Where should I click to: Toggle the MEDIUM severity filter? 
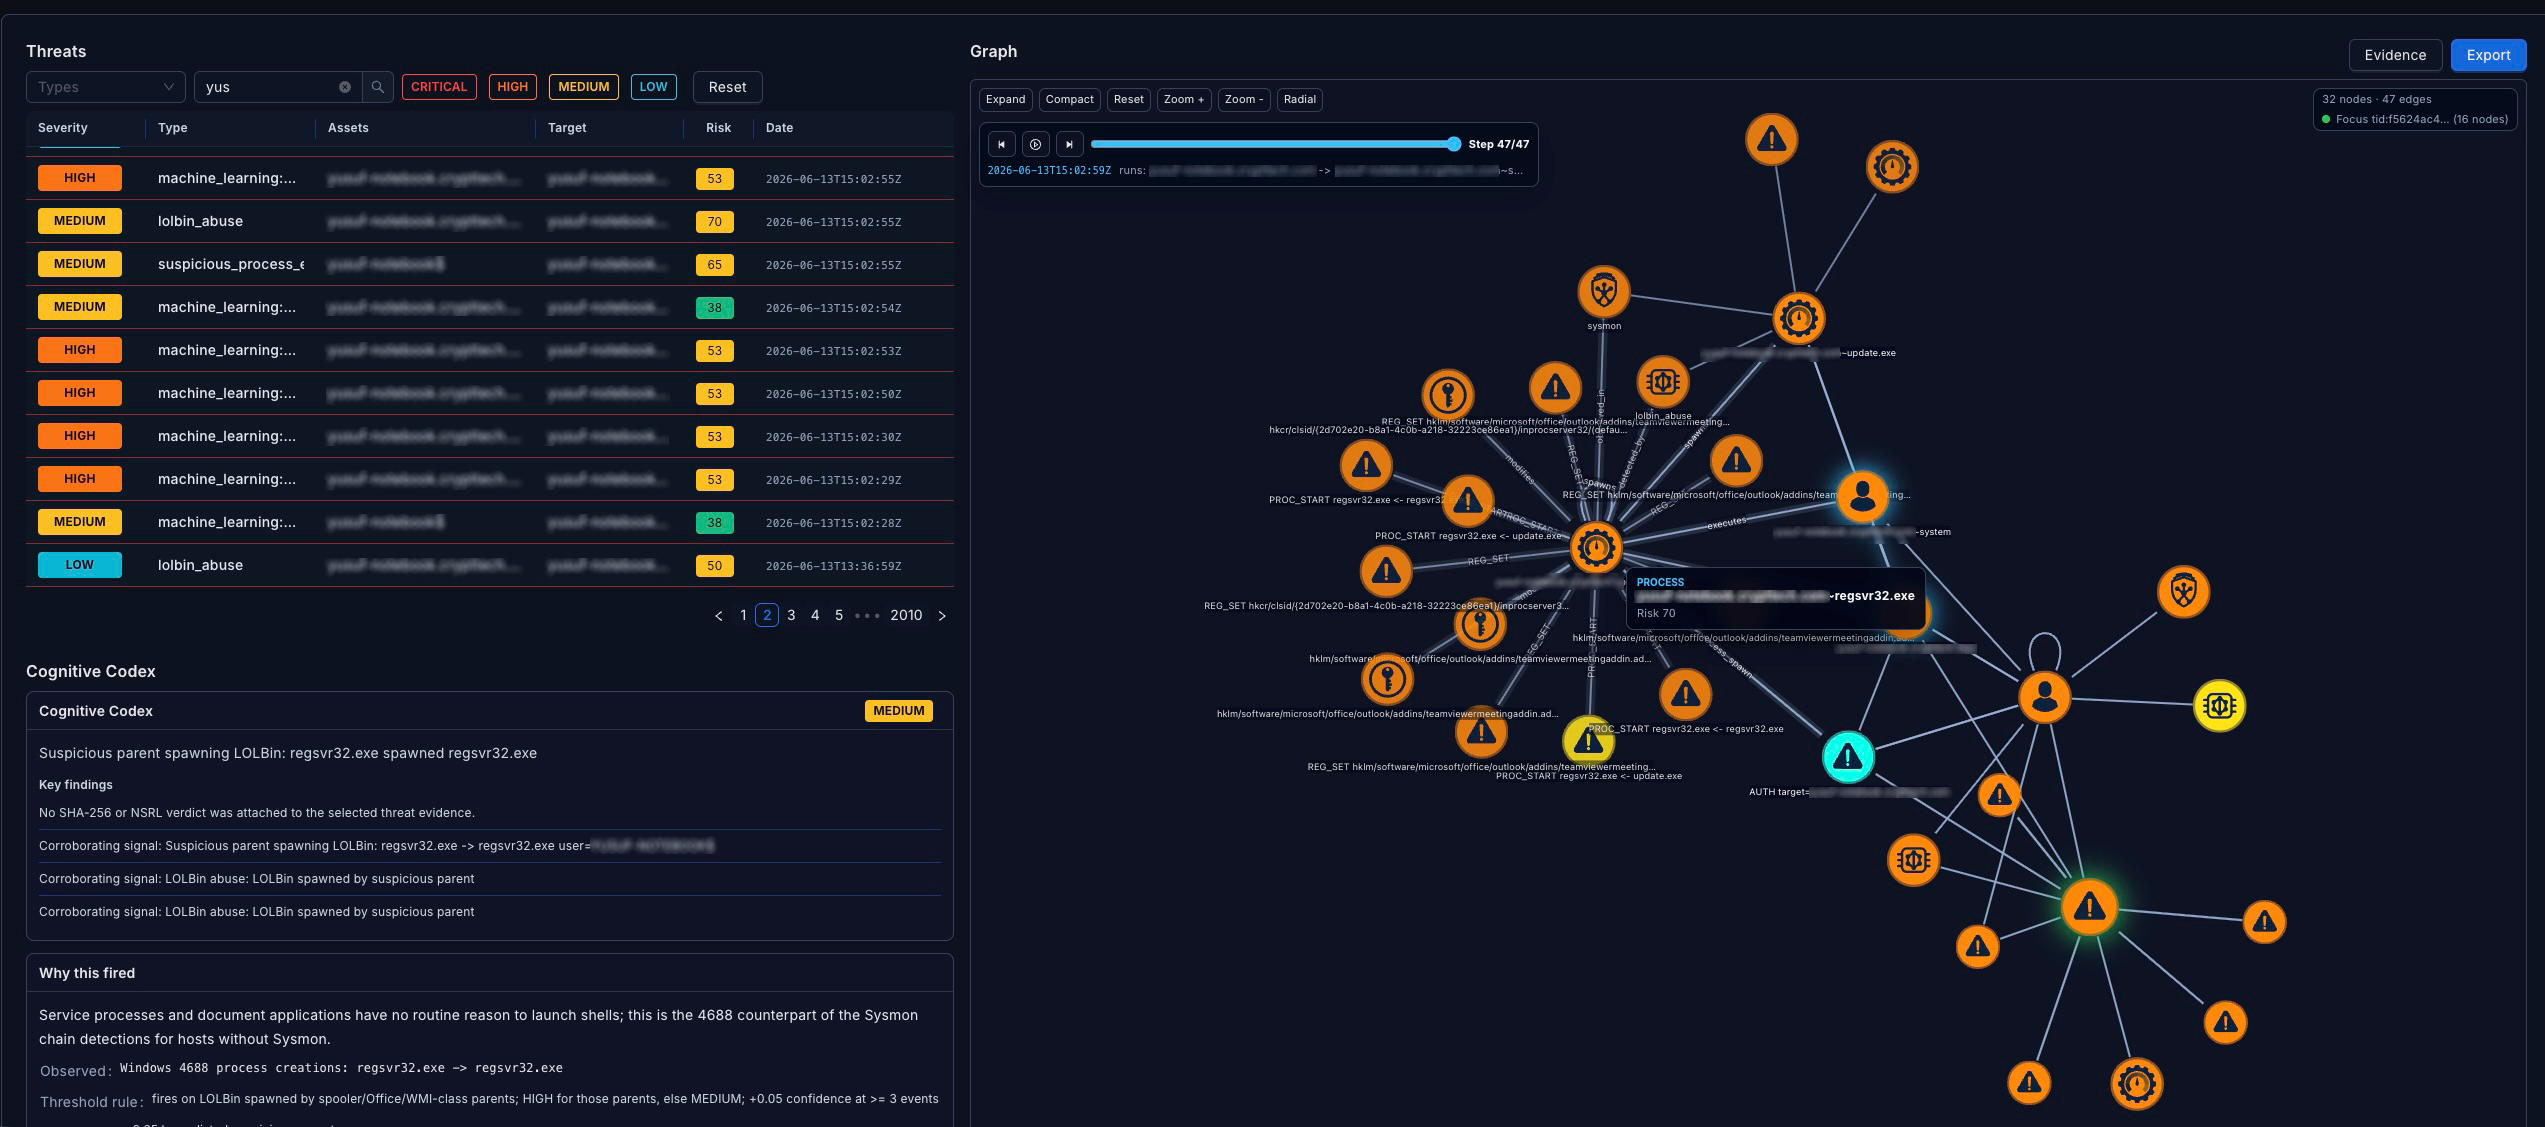pyautogui.click(x=584, y=87)
